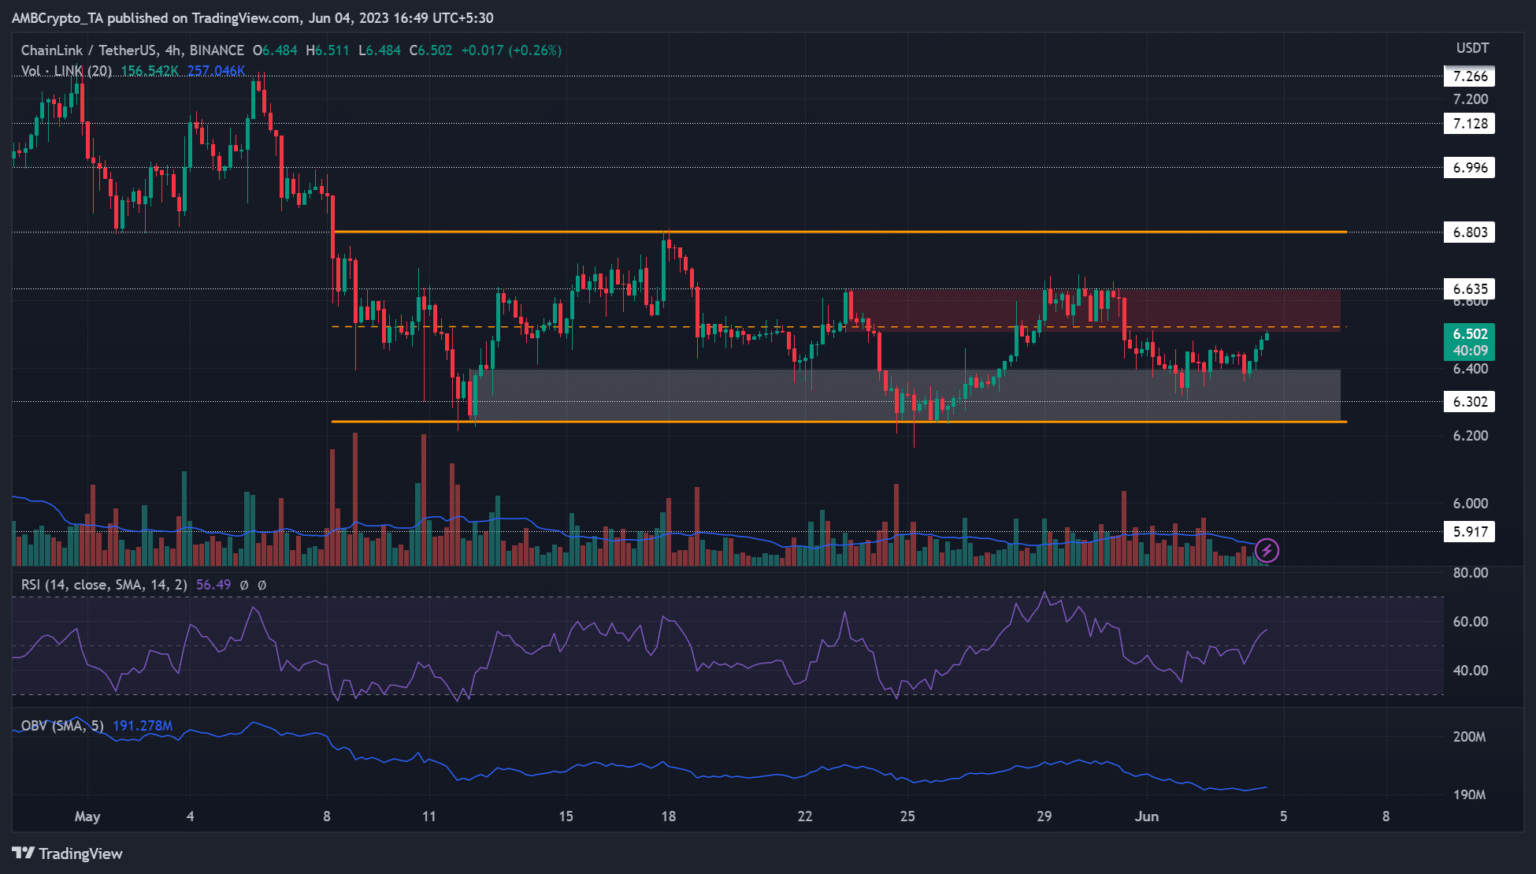Click the USDT currency label
Screen dimensions: 1536x874
coord(1472,48)
